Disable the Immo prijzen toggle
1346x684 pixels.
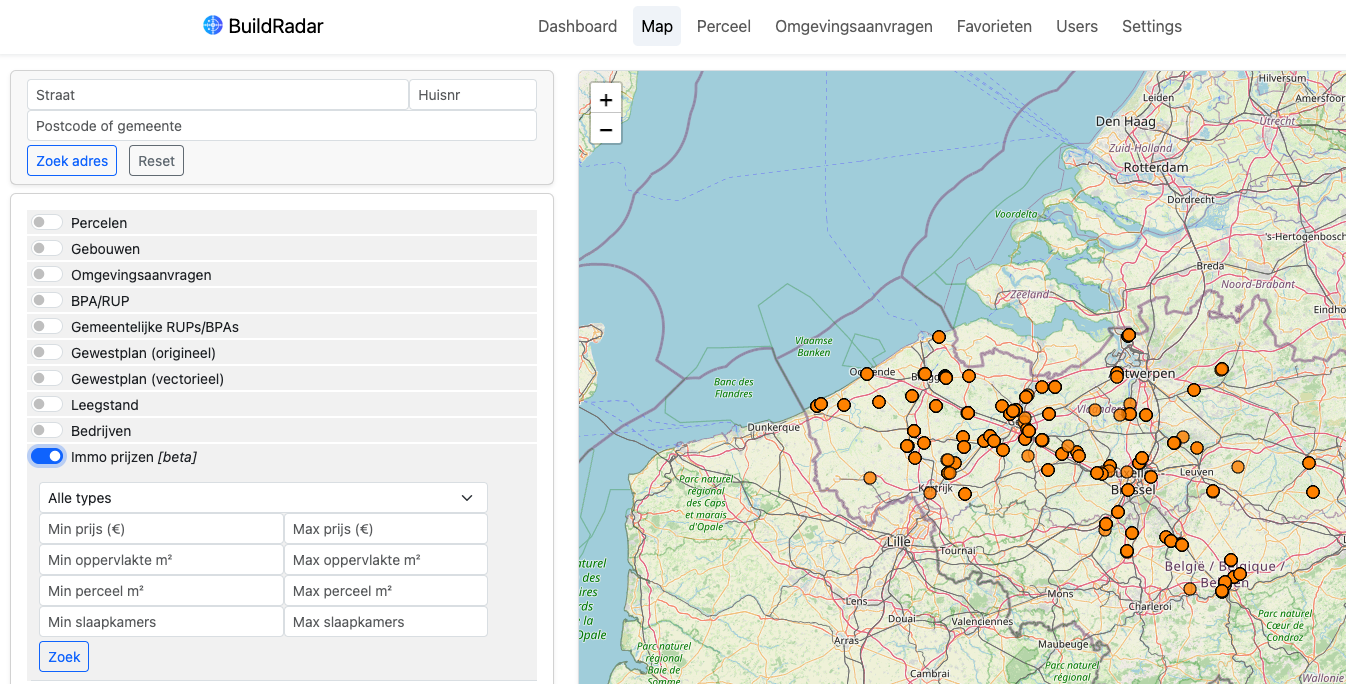(x=47, y=457)
